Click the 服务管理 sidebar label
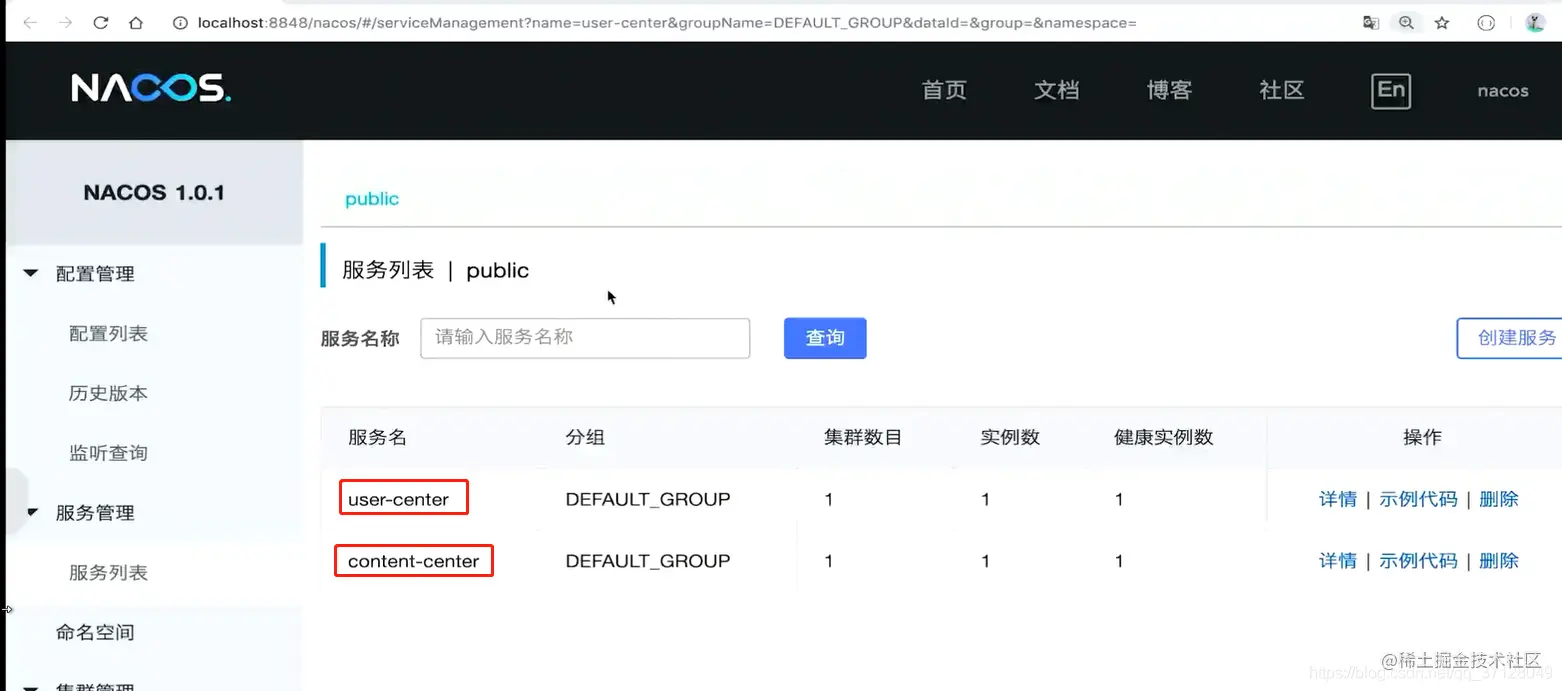 (95, 513)
